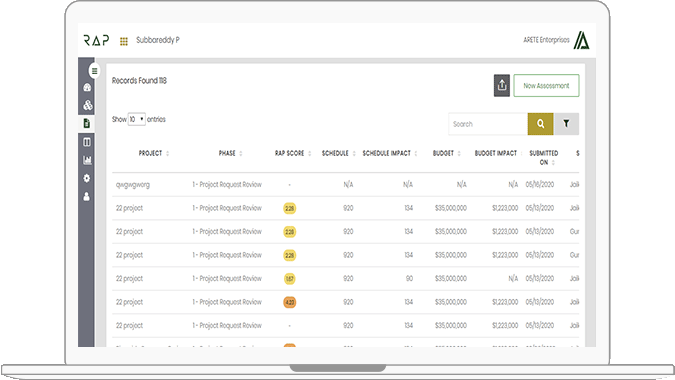The image size is (675, 380).
Task: Sort by the PHASE column
Action: tap(230, 153)
